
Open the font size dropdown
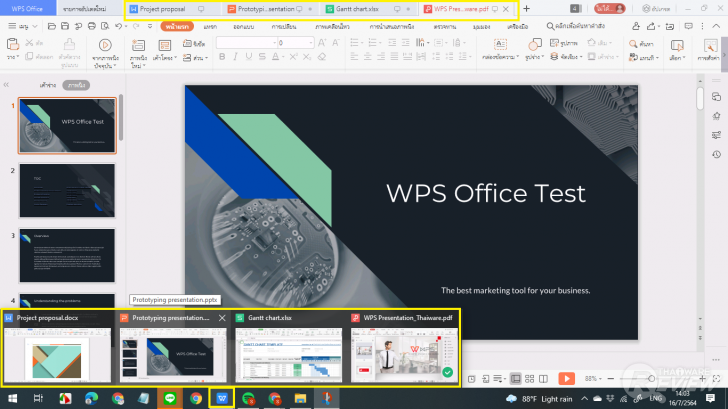311,43
